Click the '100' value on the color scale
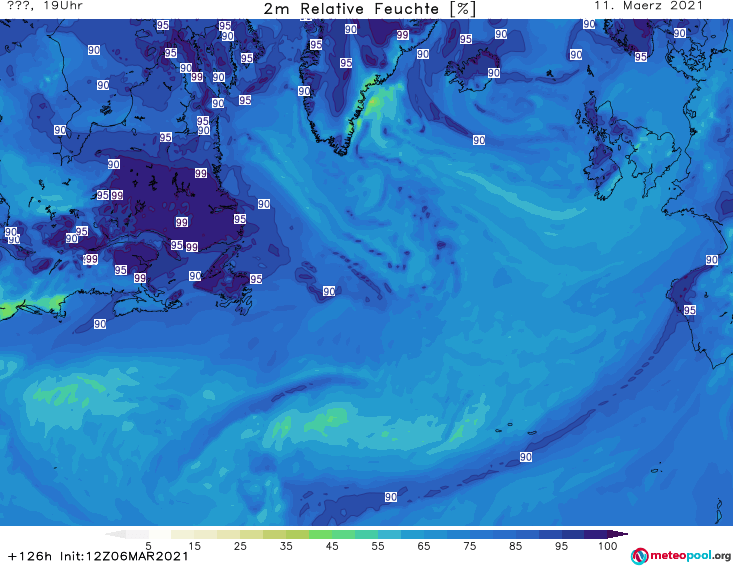This screenshot has width=733, height=566. (x=607, y=546)
